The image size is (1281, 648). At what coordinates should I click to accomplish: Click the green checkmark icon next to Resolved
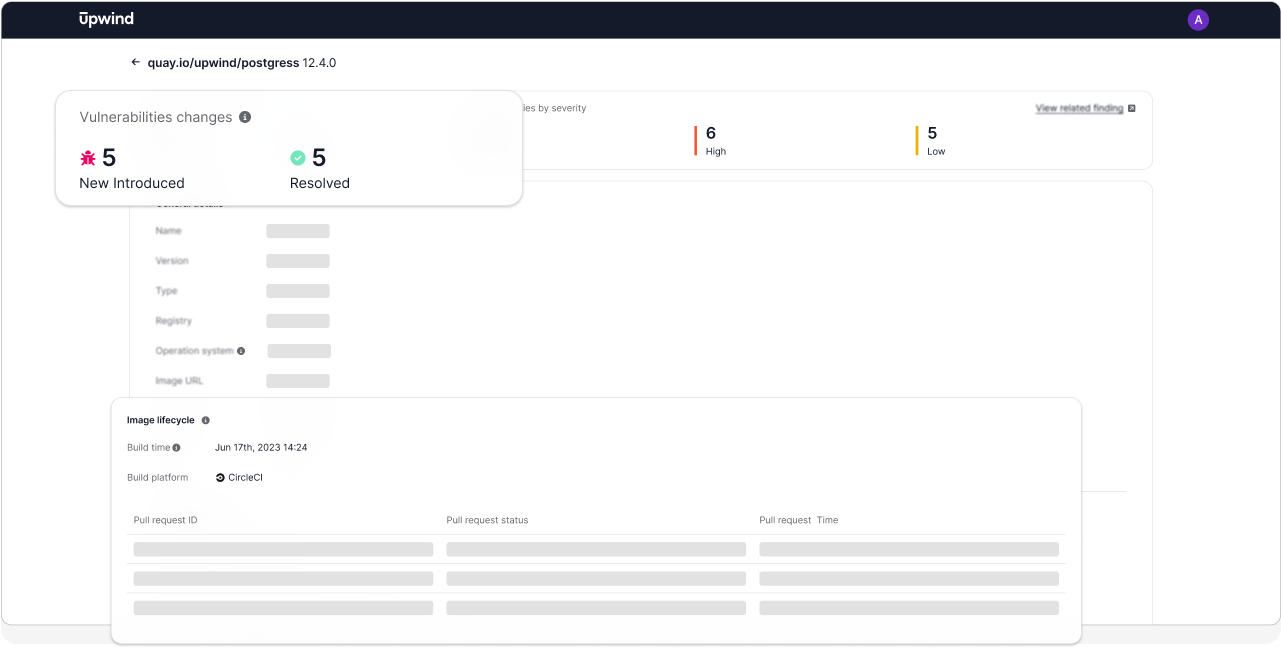click(297, 157)
